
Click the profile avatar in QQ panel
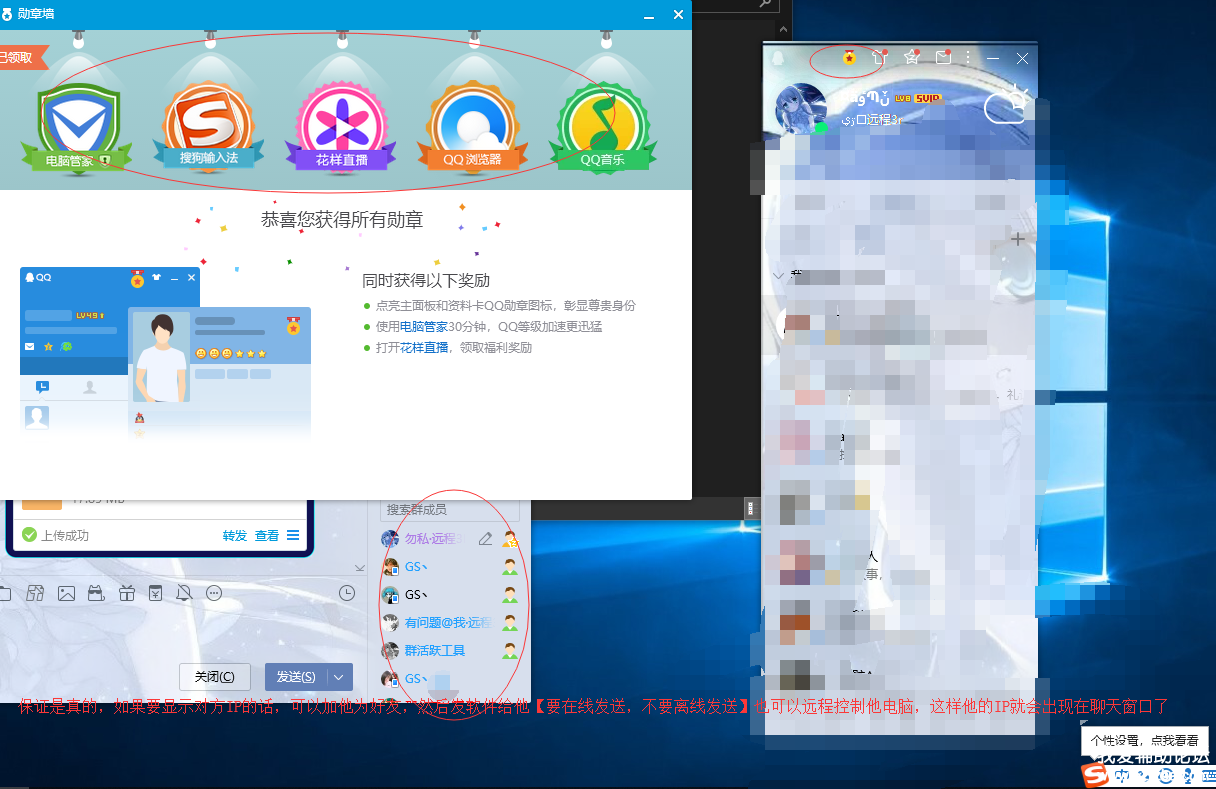pyautogui.click(x=801, y=109)
